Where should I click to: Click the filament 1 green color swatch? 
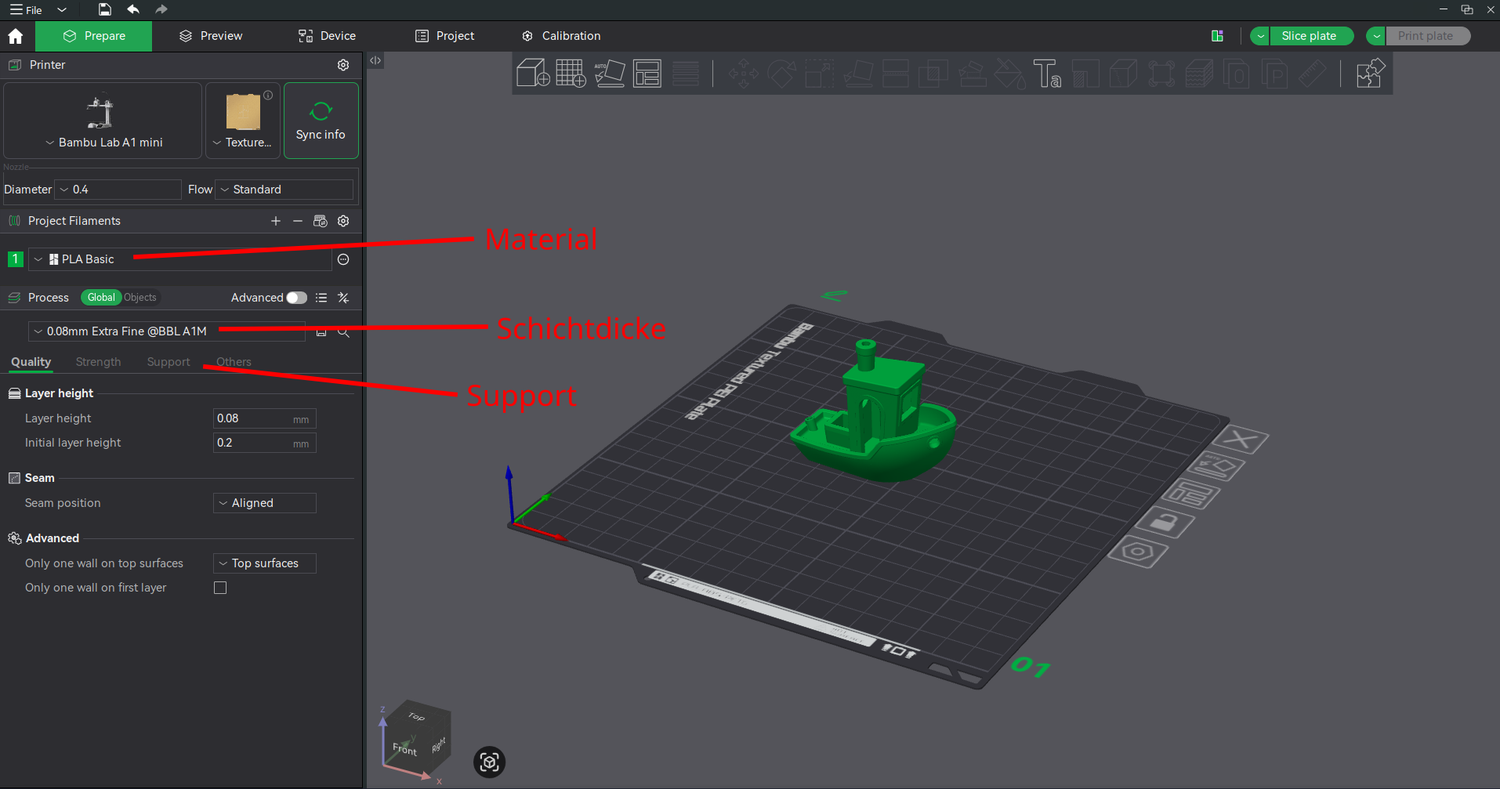coord(15,259)
